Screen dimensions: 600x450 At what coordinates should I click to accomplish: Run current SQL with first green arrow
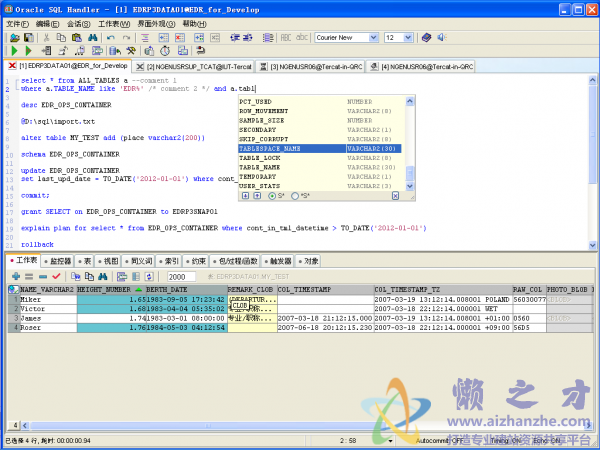[15, 51]
